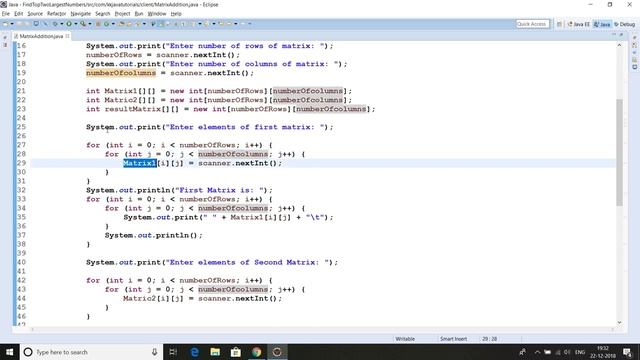Click the green Run toolbar button
The width and height of the screenshot is (640, 360).
coord(69,24)
